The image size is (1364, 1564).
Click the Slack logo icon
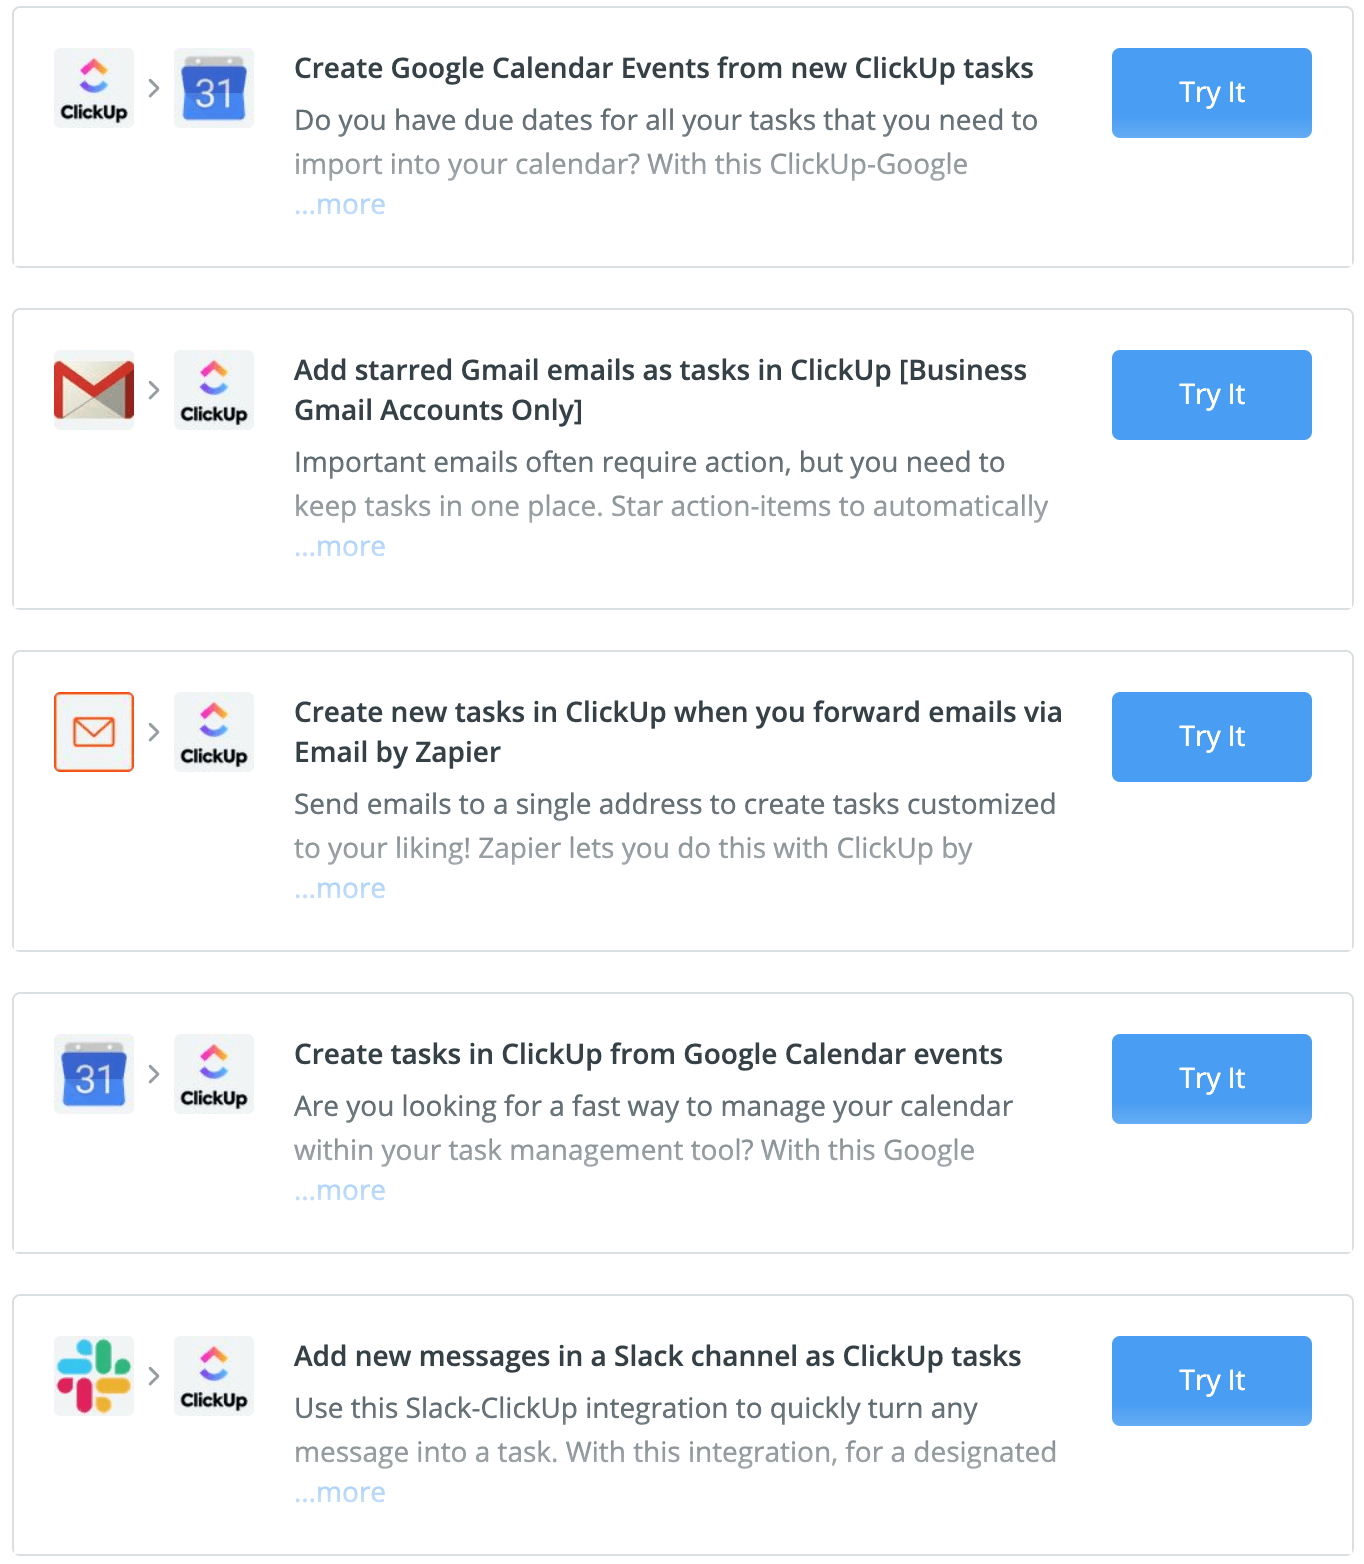pos(94,1376)
